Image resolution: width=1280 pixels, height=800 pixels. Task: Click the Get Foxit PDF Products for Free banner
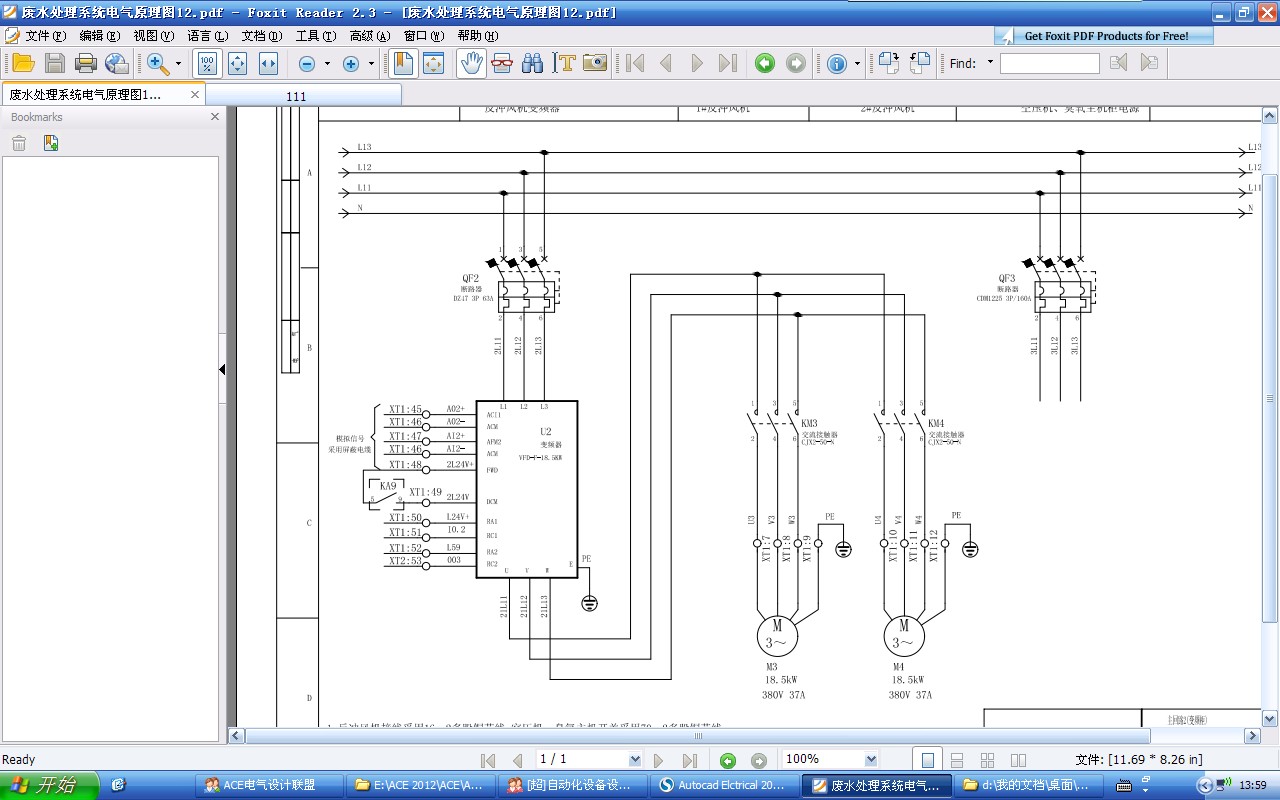tap(1104, 36)
